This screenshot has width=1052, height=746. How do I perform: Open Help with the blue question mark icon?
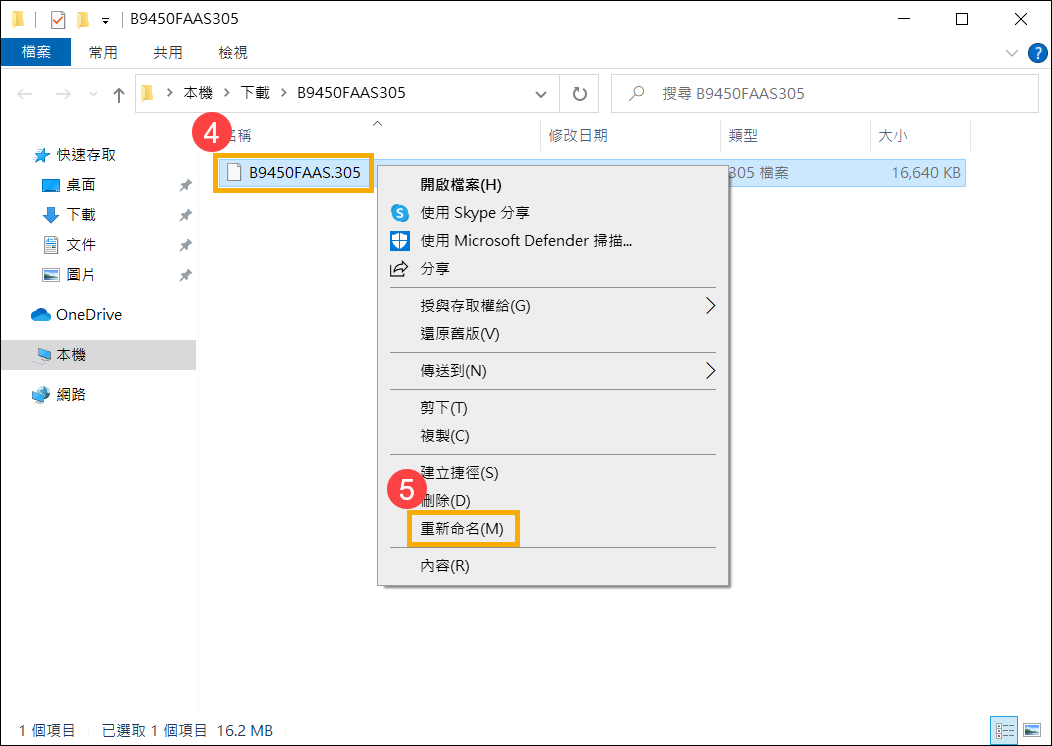1037,53
